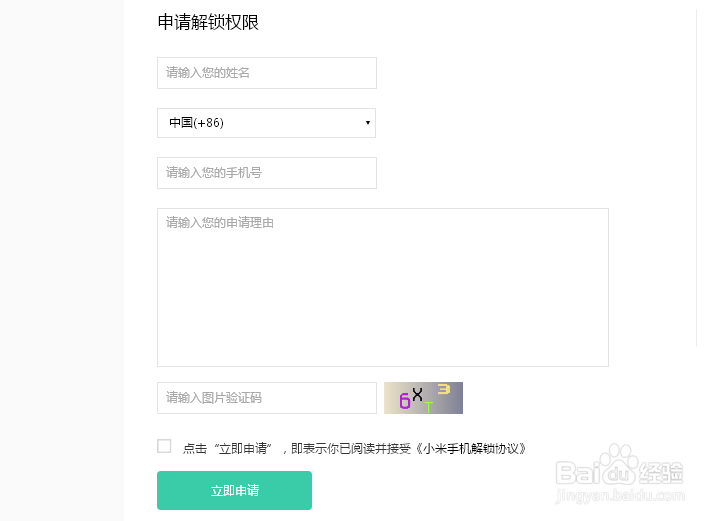
Task: Click the purple 6 in the captcha
Action: point(405,400)
